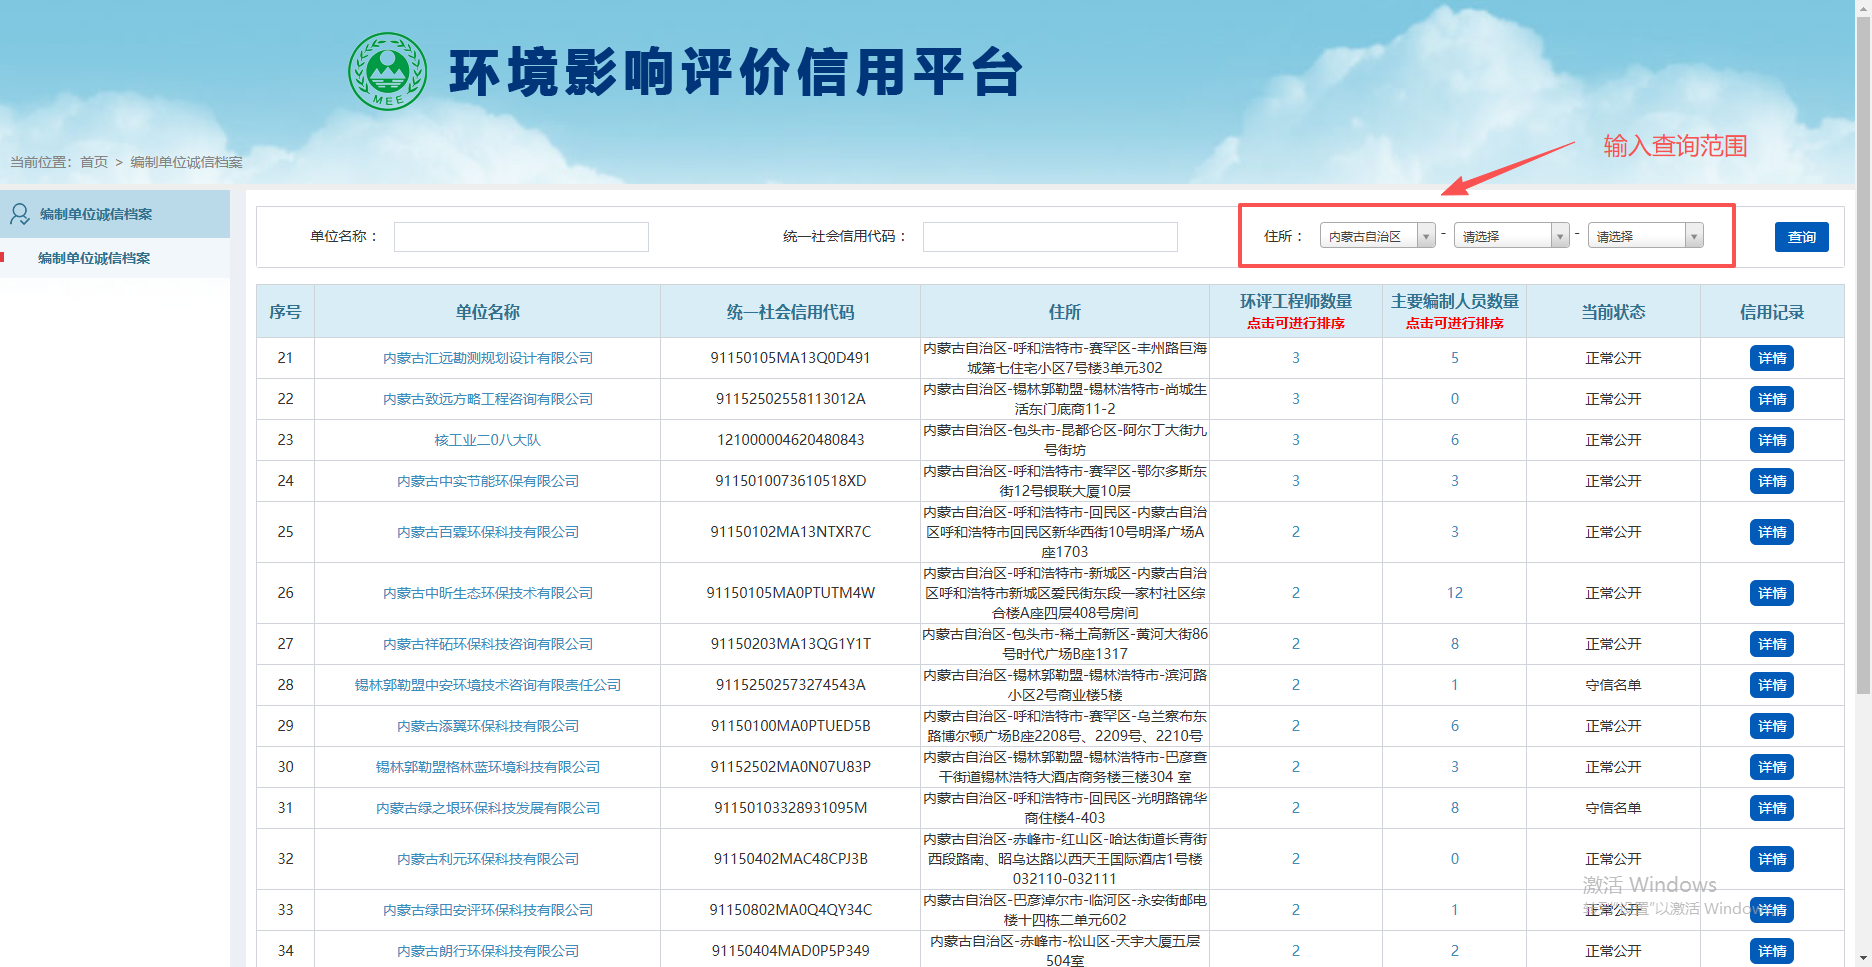Viewport: 1872px width, 967px height.
Task: Focus the 单位名称 input field
Action: pos(521,237)
